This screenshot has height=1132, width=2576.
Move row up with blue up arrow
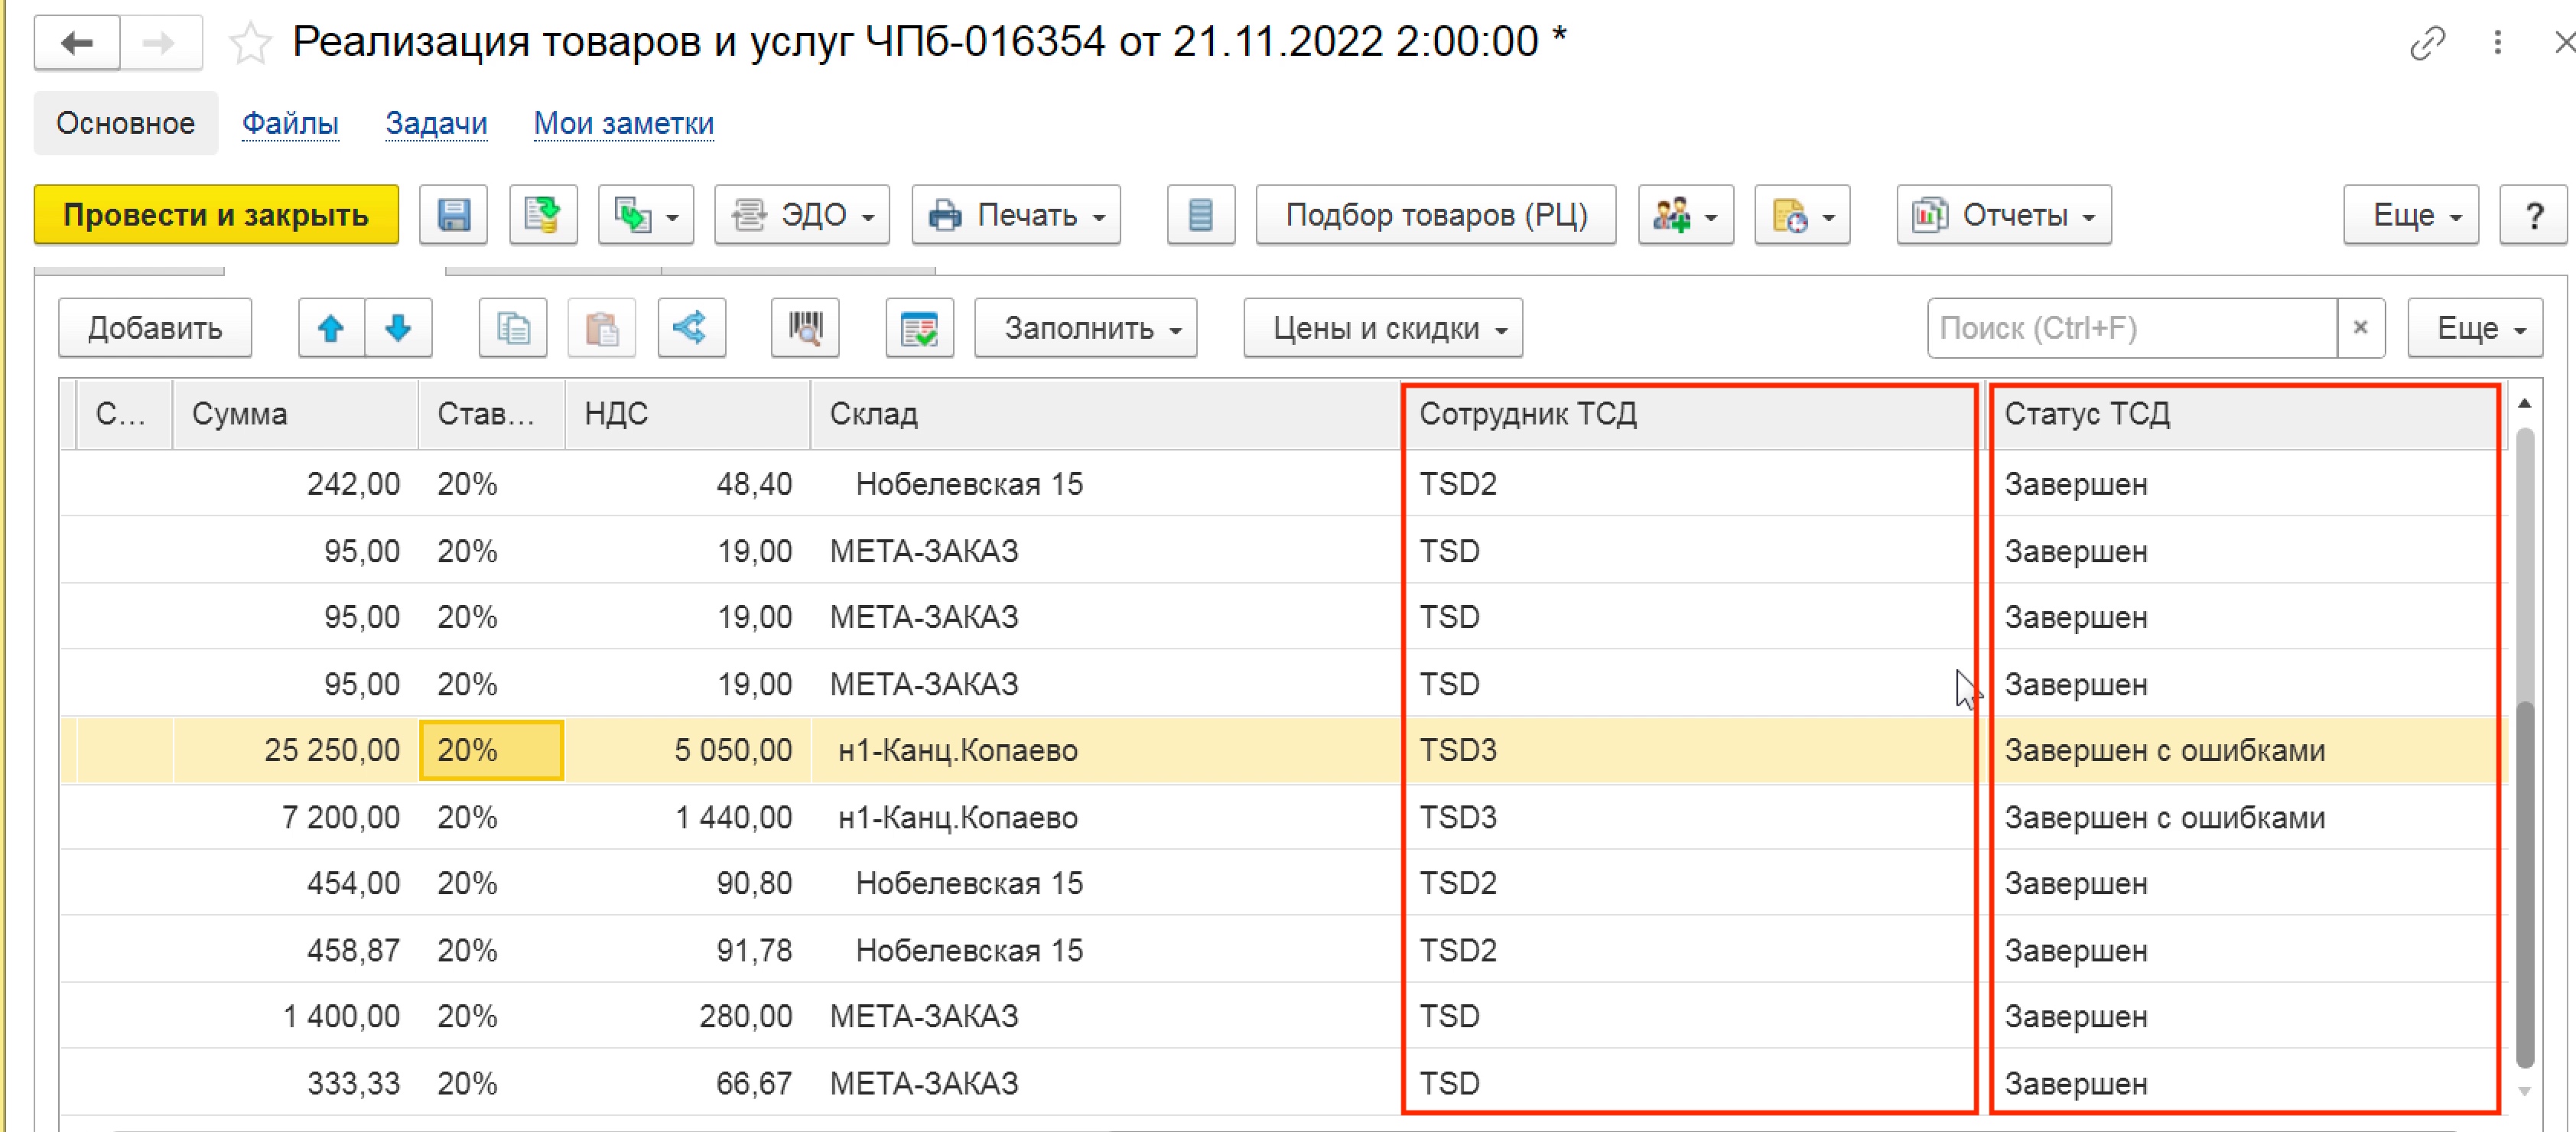[331, 328]
